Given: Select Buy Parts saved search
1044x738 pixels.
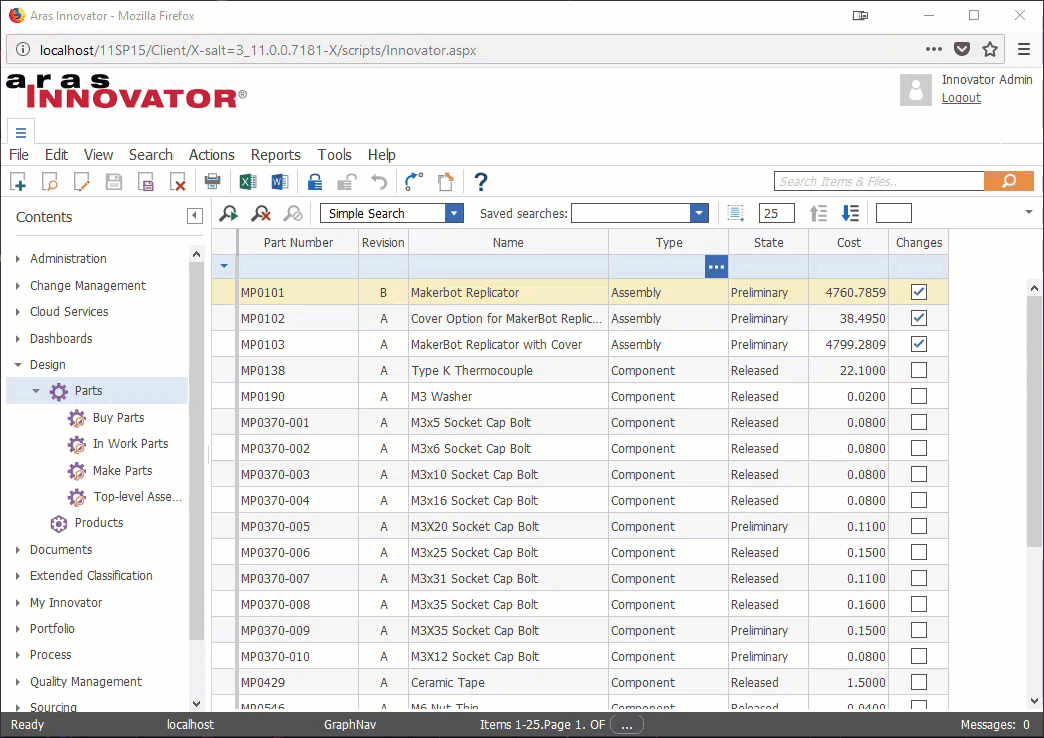Looking at the screenshot, I should tap(119, 418).
